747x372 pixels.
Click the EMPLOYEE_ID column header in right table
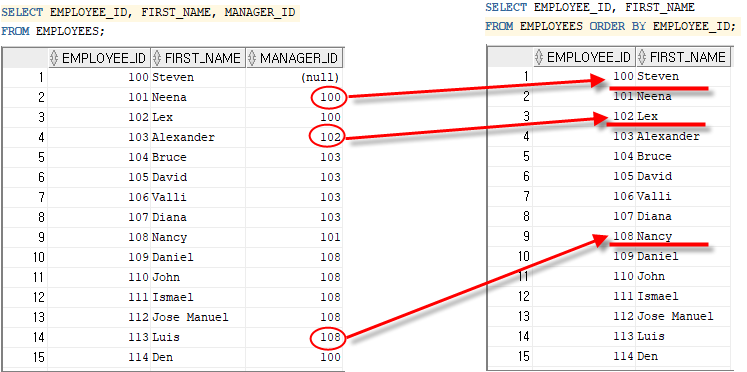point(584,57)
